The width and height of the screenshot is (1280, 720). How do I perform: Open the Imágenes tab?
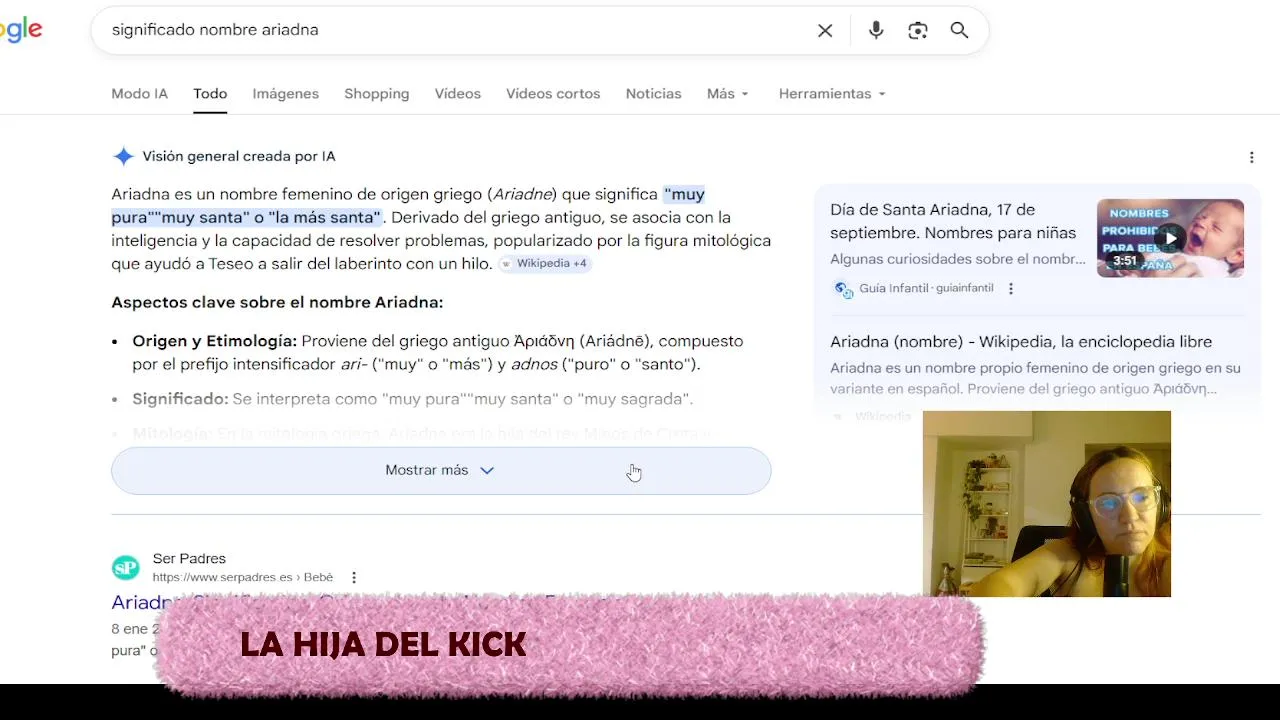coord(285,93)
